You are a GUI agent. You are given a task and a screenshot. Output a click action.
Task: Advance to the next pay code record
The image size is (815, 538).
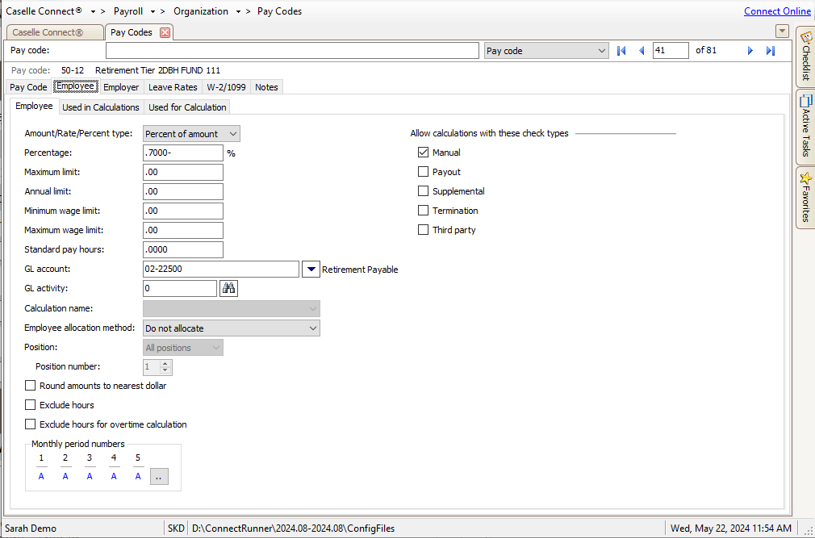pyautogui.click(x=750, y=51)
